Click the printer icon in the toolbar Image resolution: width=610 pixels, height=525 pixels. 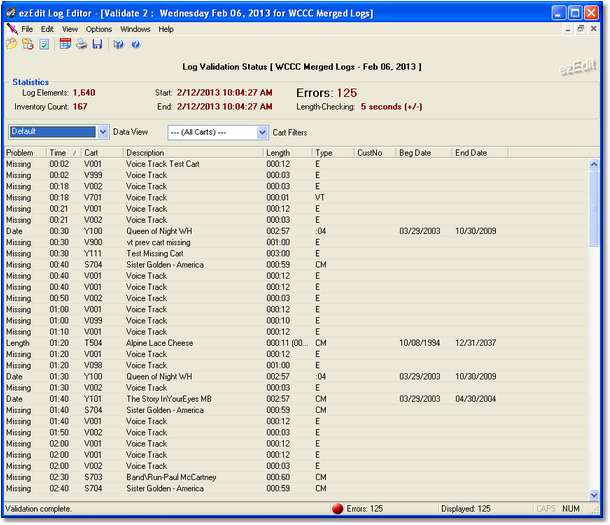81,44
